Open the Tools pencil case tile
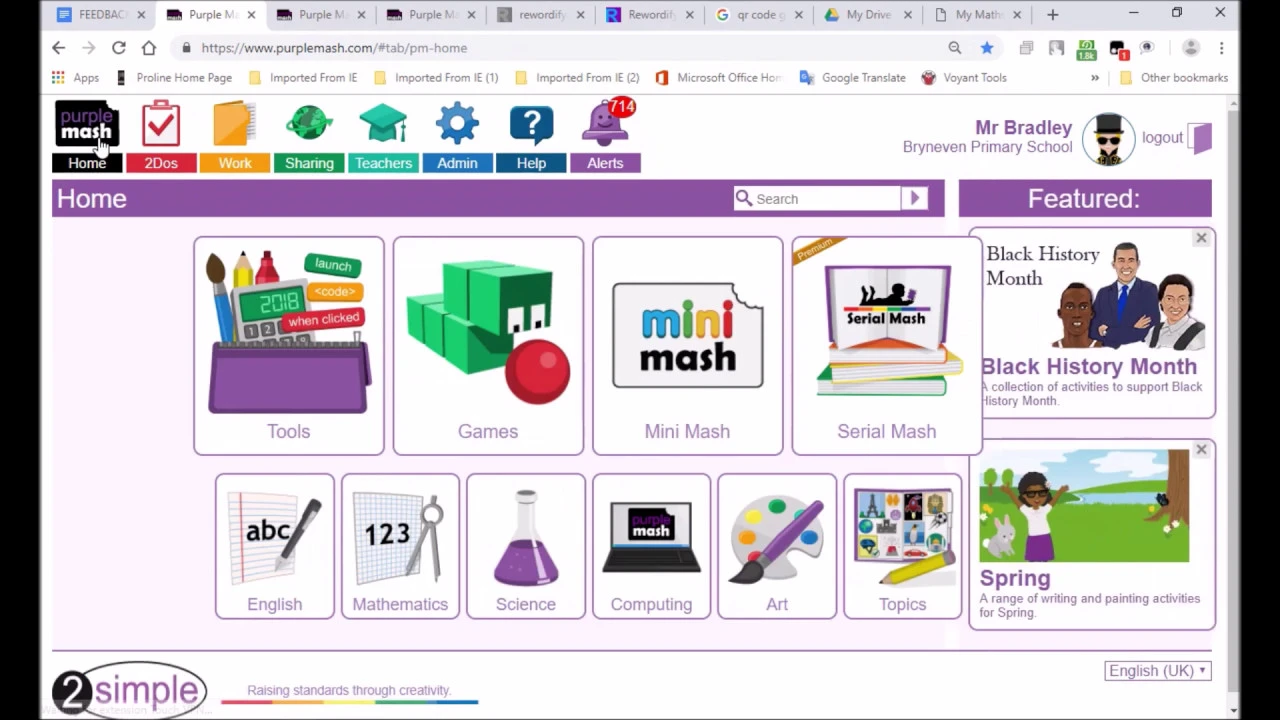 point(288,346)
